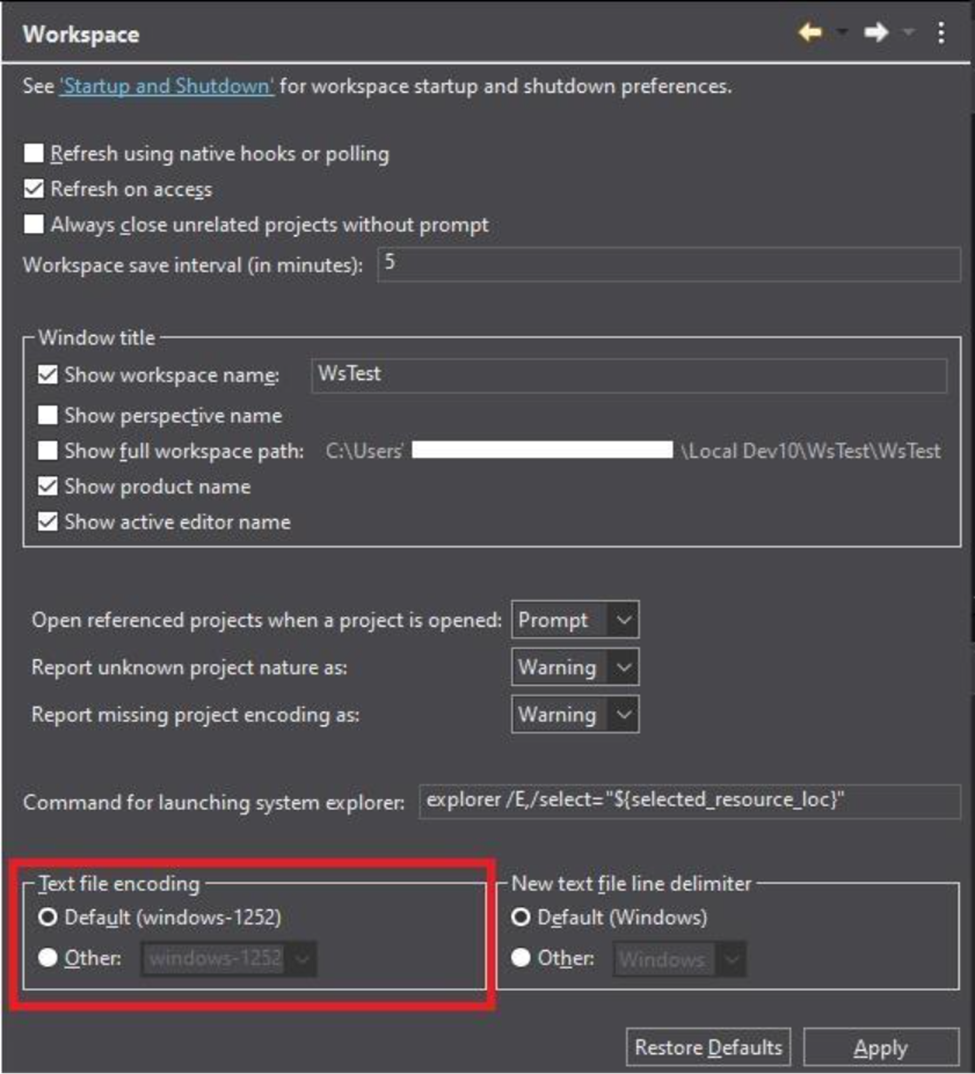Image resolution: width=975 pixels, height=1074 pixels.
Task: Open Report missing project encoding dropdown
Action: click(575, 714)
